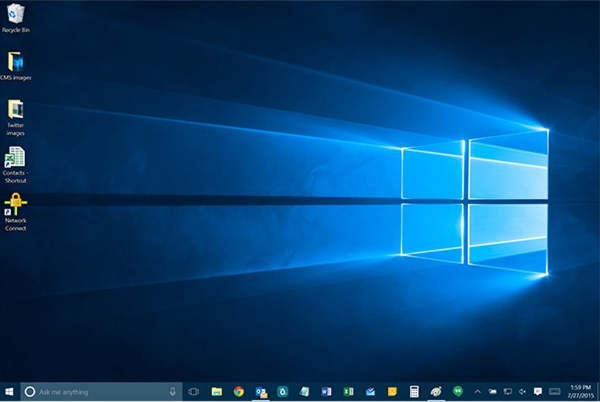
Task: Launch Google Chrome from the taskbar
Action: [239, 392]
